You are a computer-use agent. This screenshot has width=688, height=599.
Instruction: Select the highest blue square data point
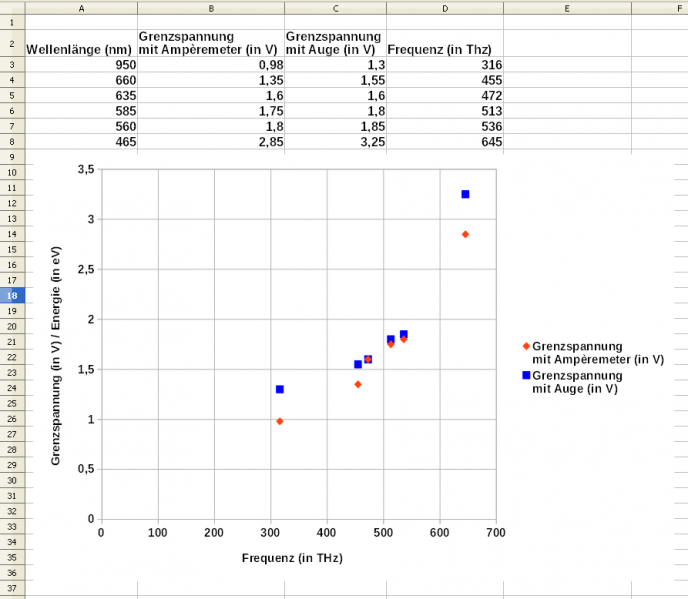coord(465,194)
